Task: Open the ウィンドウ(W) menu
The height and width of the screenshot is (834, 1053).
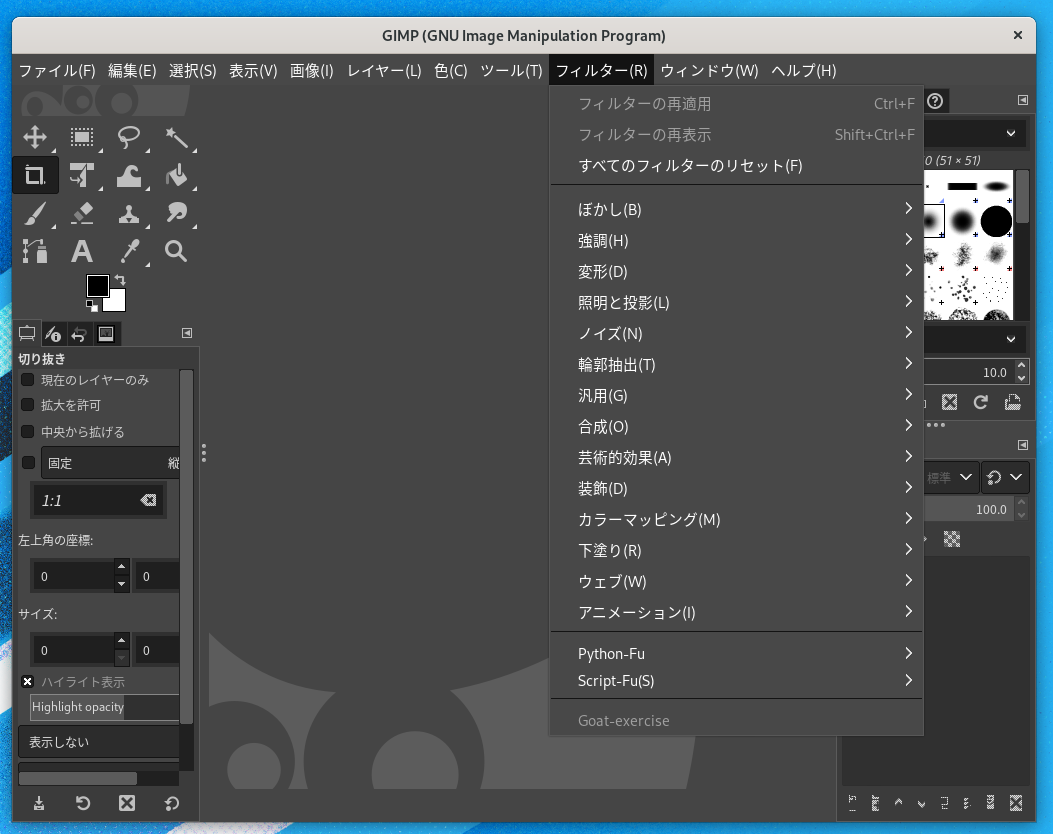Action: click(709, 71)
